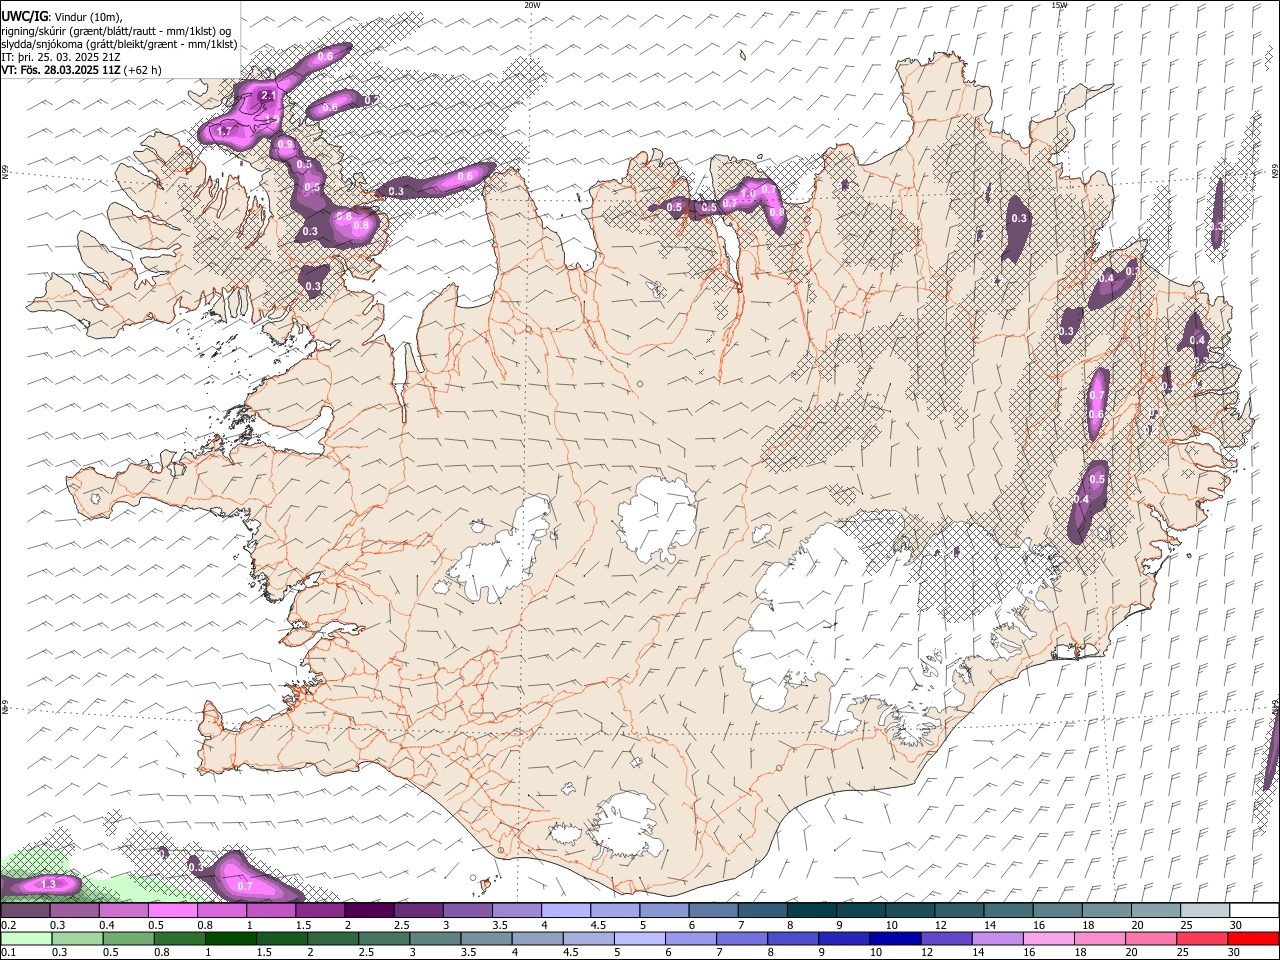Click pale green rain swatch between 0.1 and 0.3
Viewport: 1280px width, 960px height.
point(25,939)
